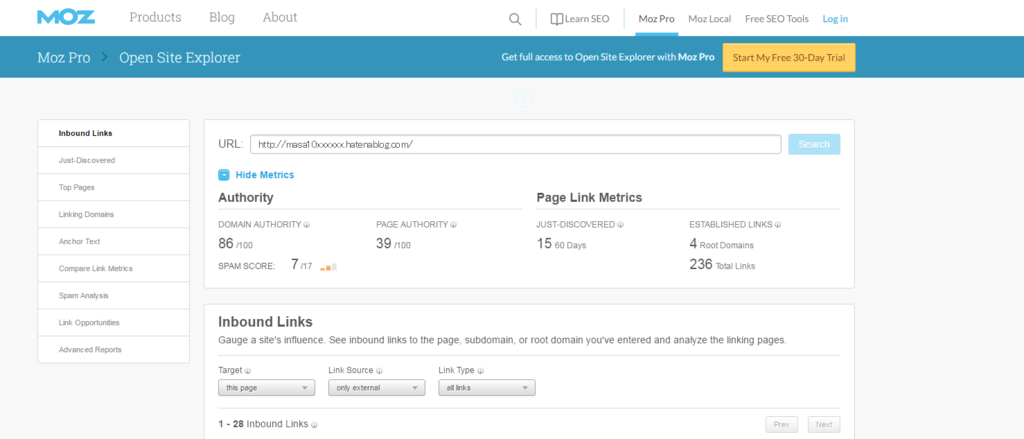
Task: Click the 15 Just-Discovered value
Action: point(544,244)
